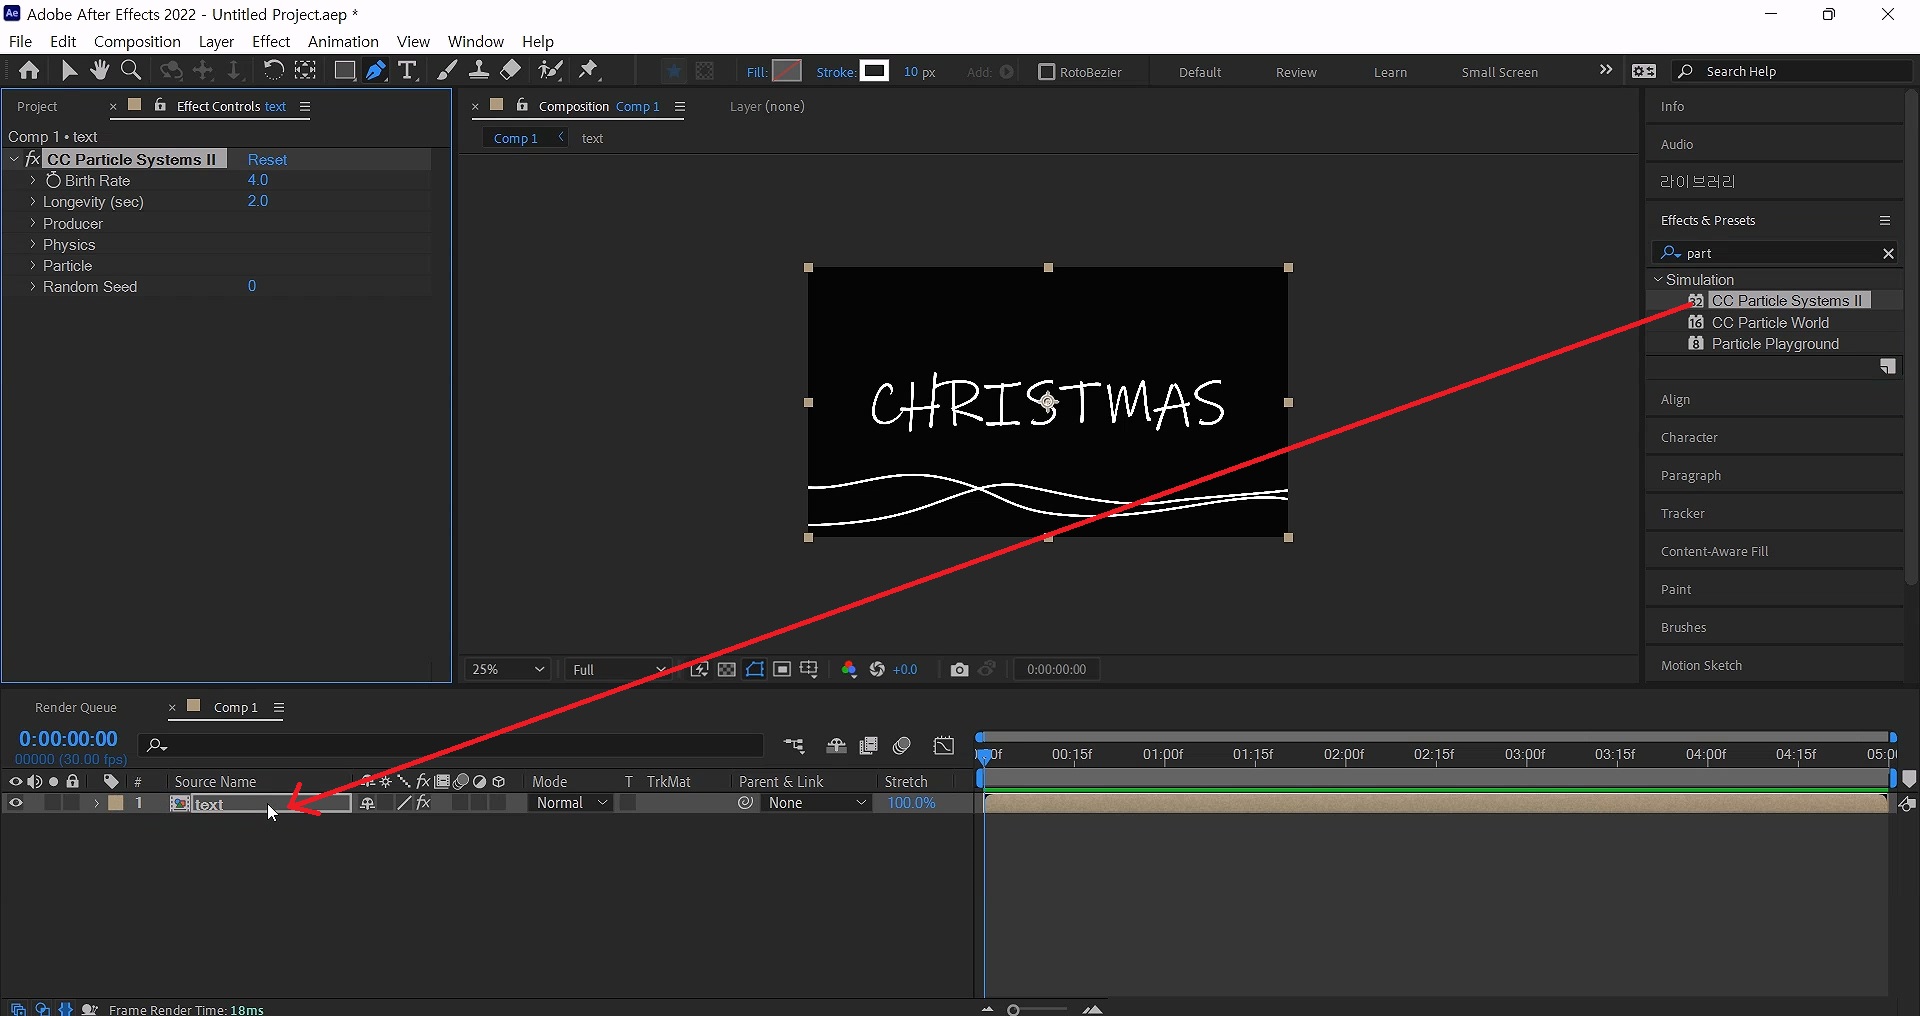Select the Brush tool

448,70
